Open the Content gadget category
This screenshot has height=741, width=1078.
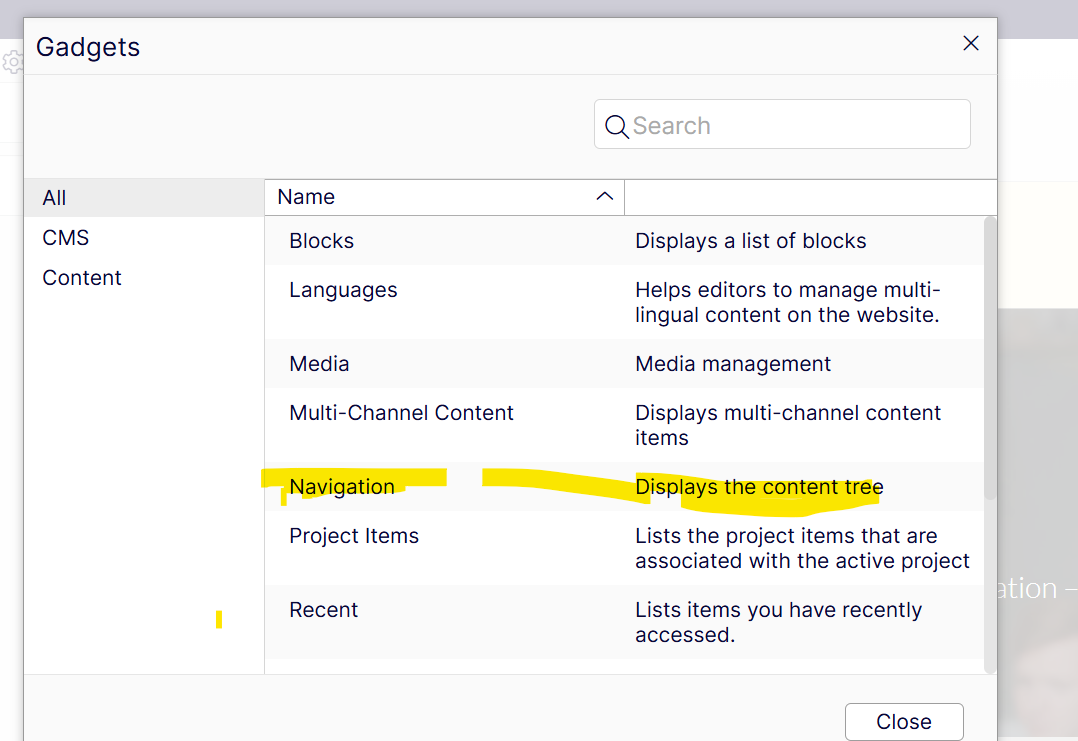point(82,278)
